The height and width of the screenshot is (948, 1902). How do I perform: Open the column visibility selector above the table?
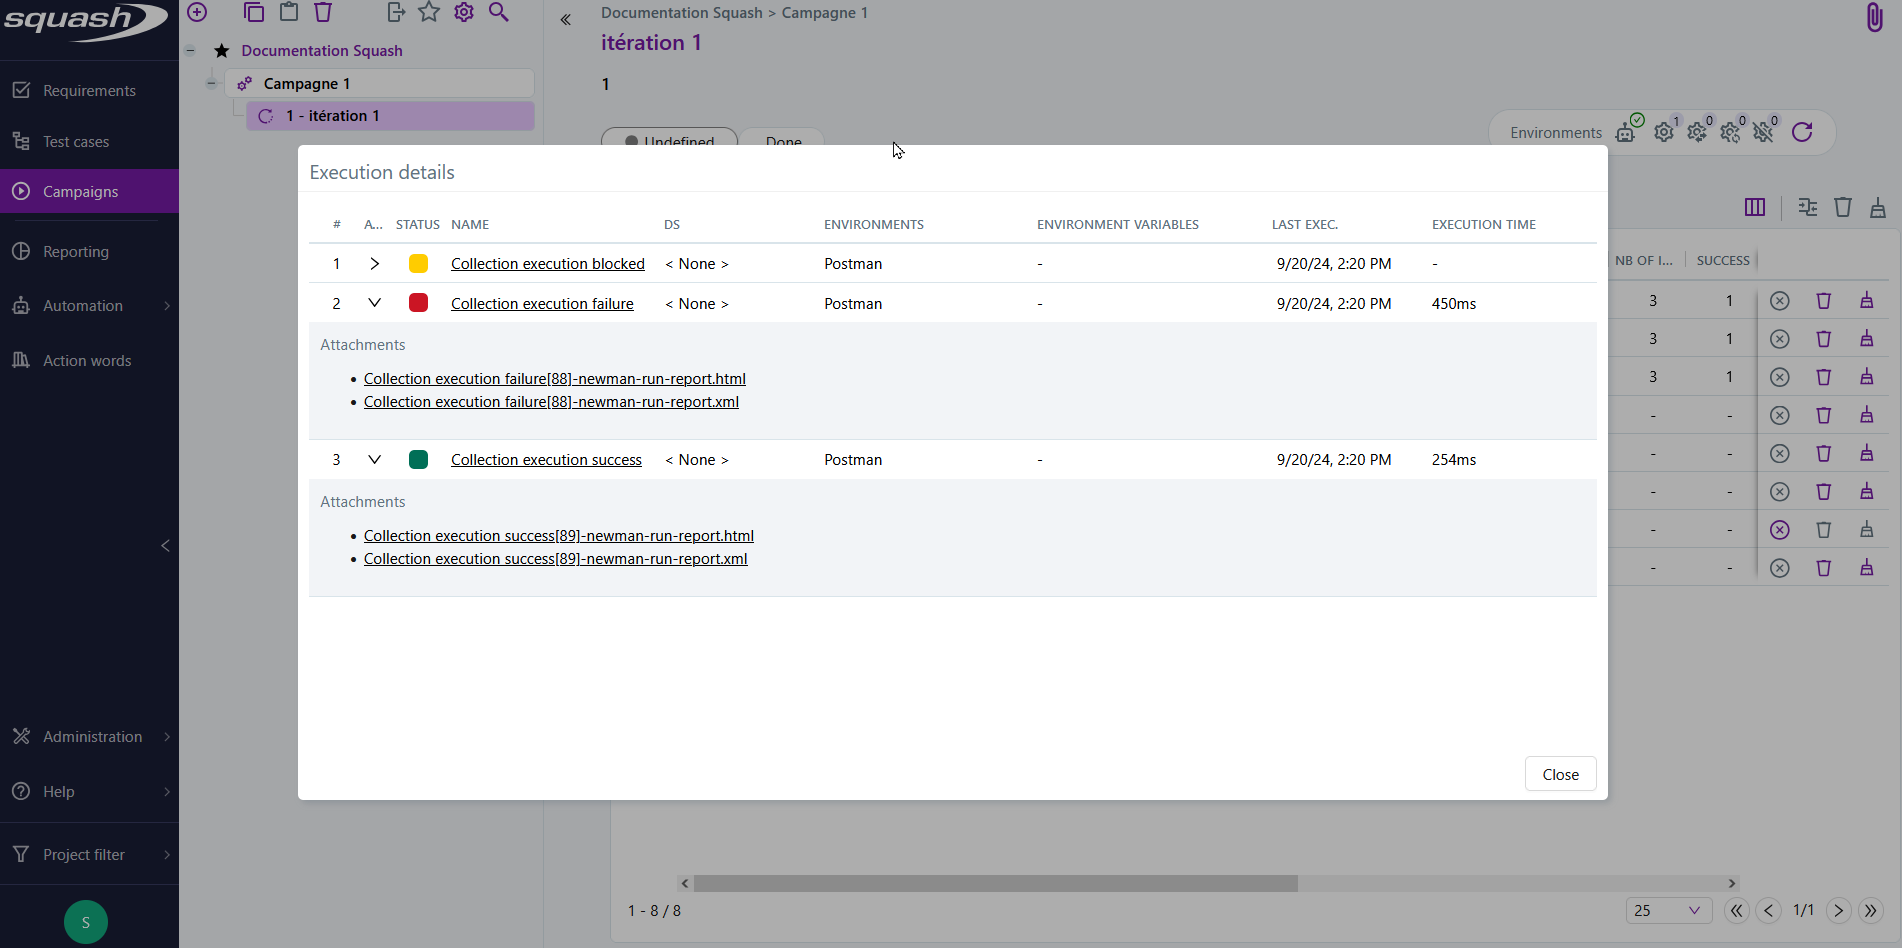(x=1756, y=207)
